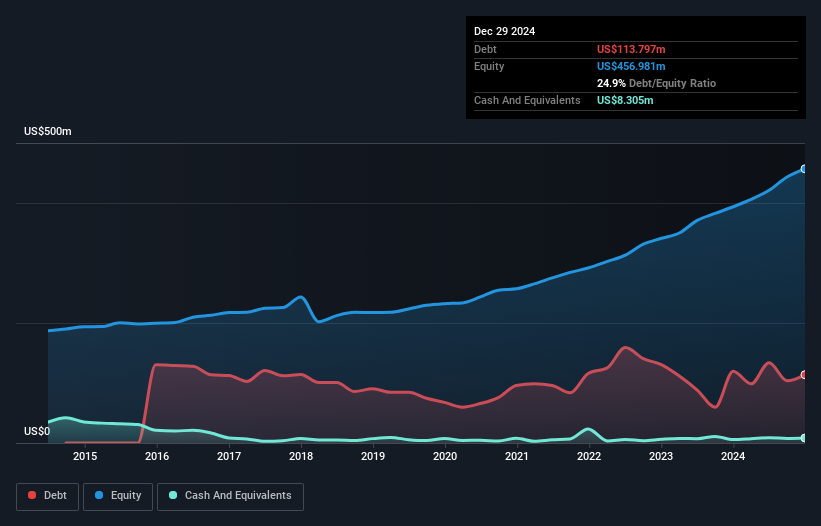Click the 2015 x-axis label

(85, 456)
